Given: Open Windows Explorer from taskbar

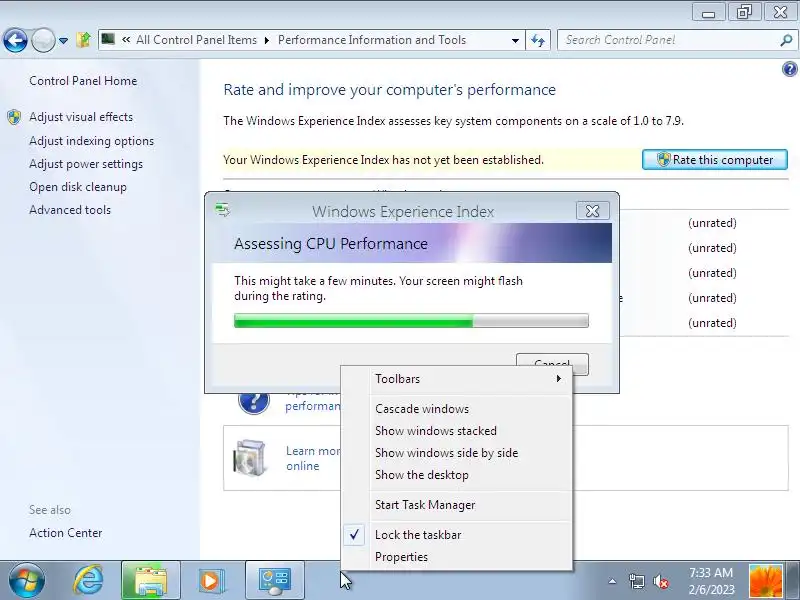Looking at the screenshot, I should coord(151,581).
